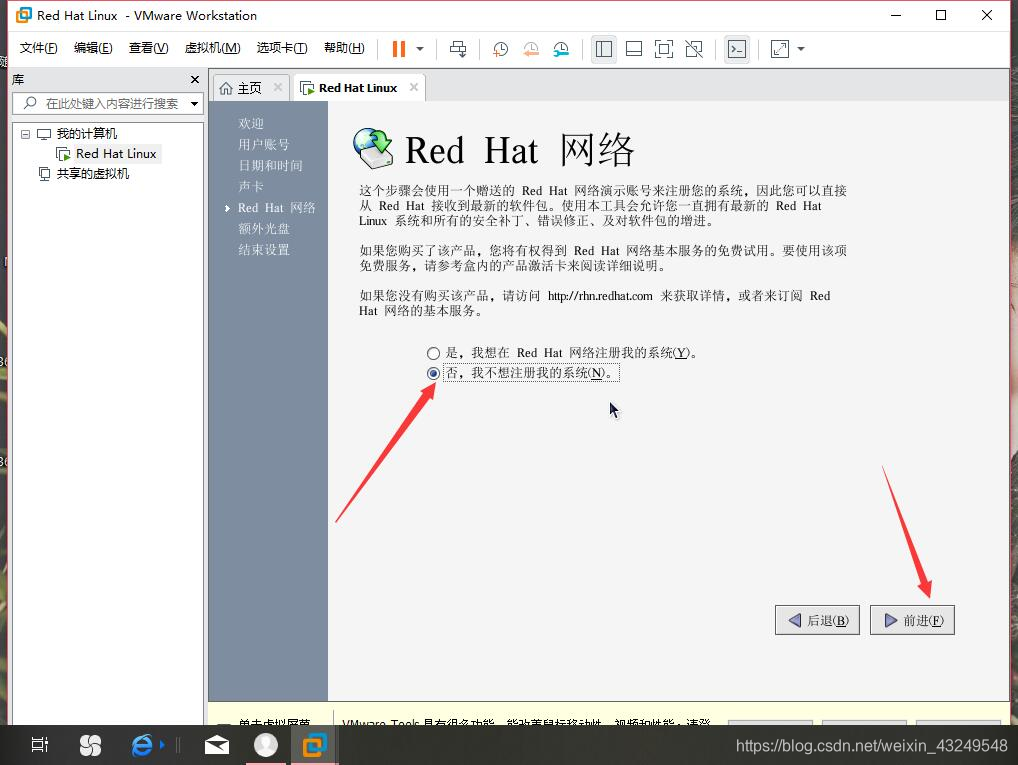Click 额外光盘 in the setup steps

click(264, 229)
